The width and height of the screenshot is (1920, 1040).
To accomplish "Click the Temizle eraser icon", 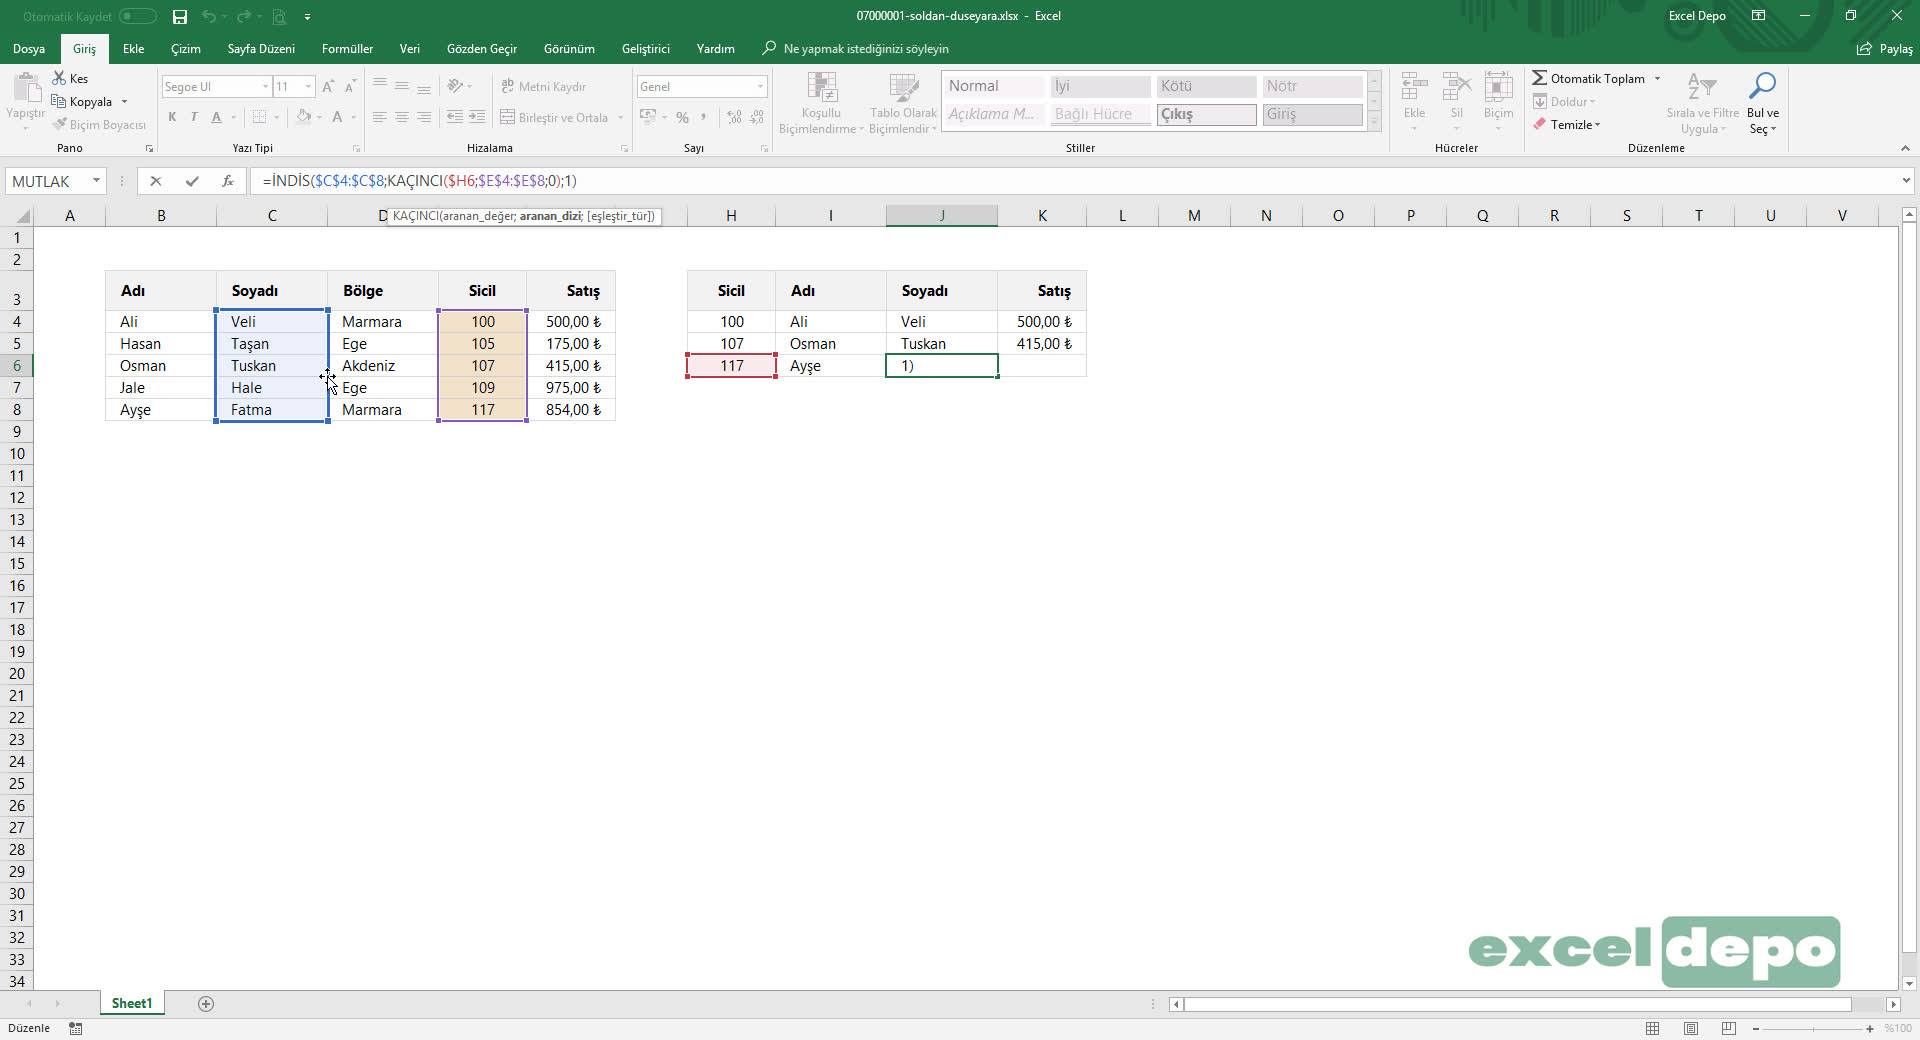I will [x=1540, y=124].
